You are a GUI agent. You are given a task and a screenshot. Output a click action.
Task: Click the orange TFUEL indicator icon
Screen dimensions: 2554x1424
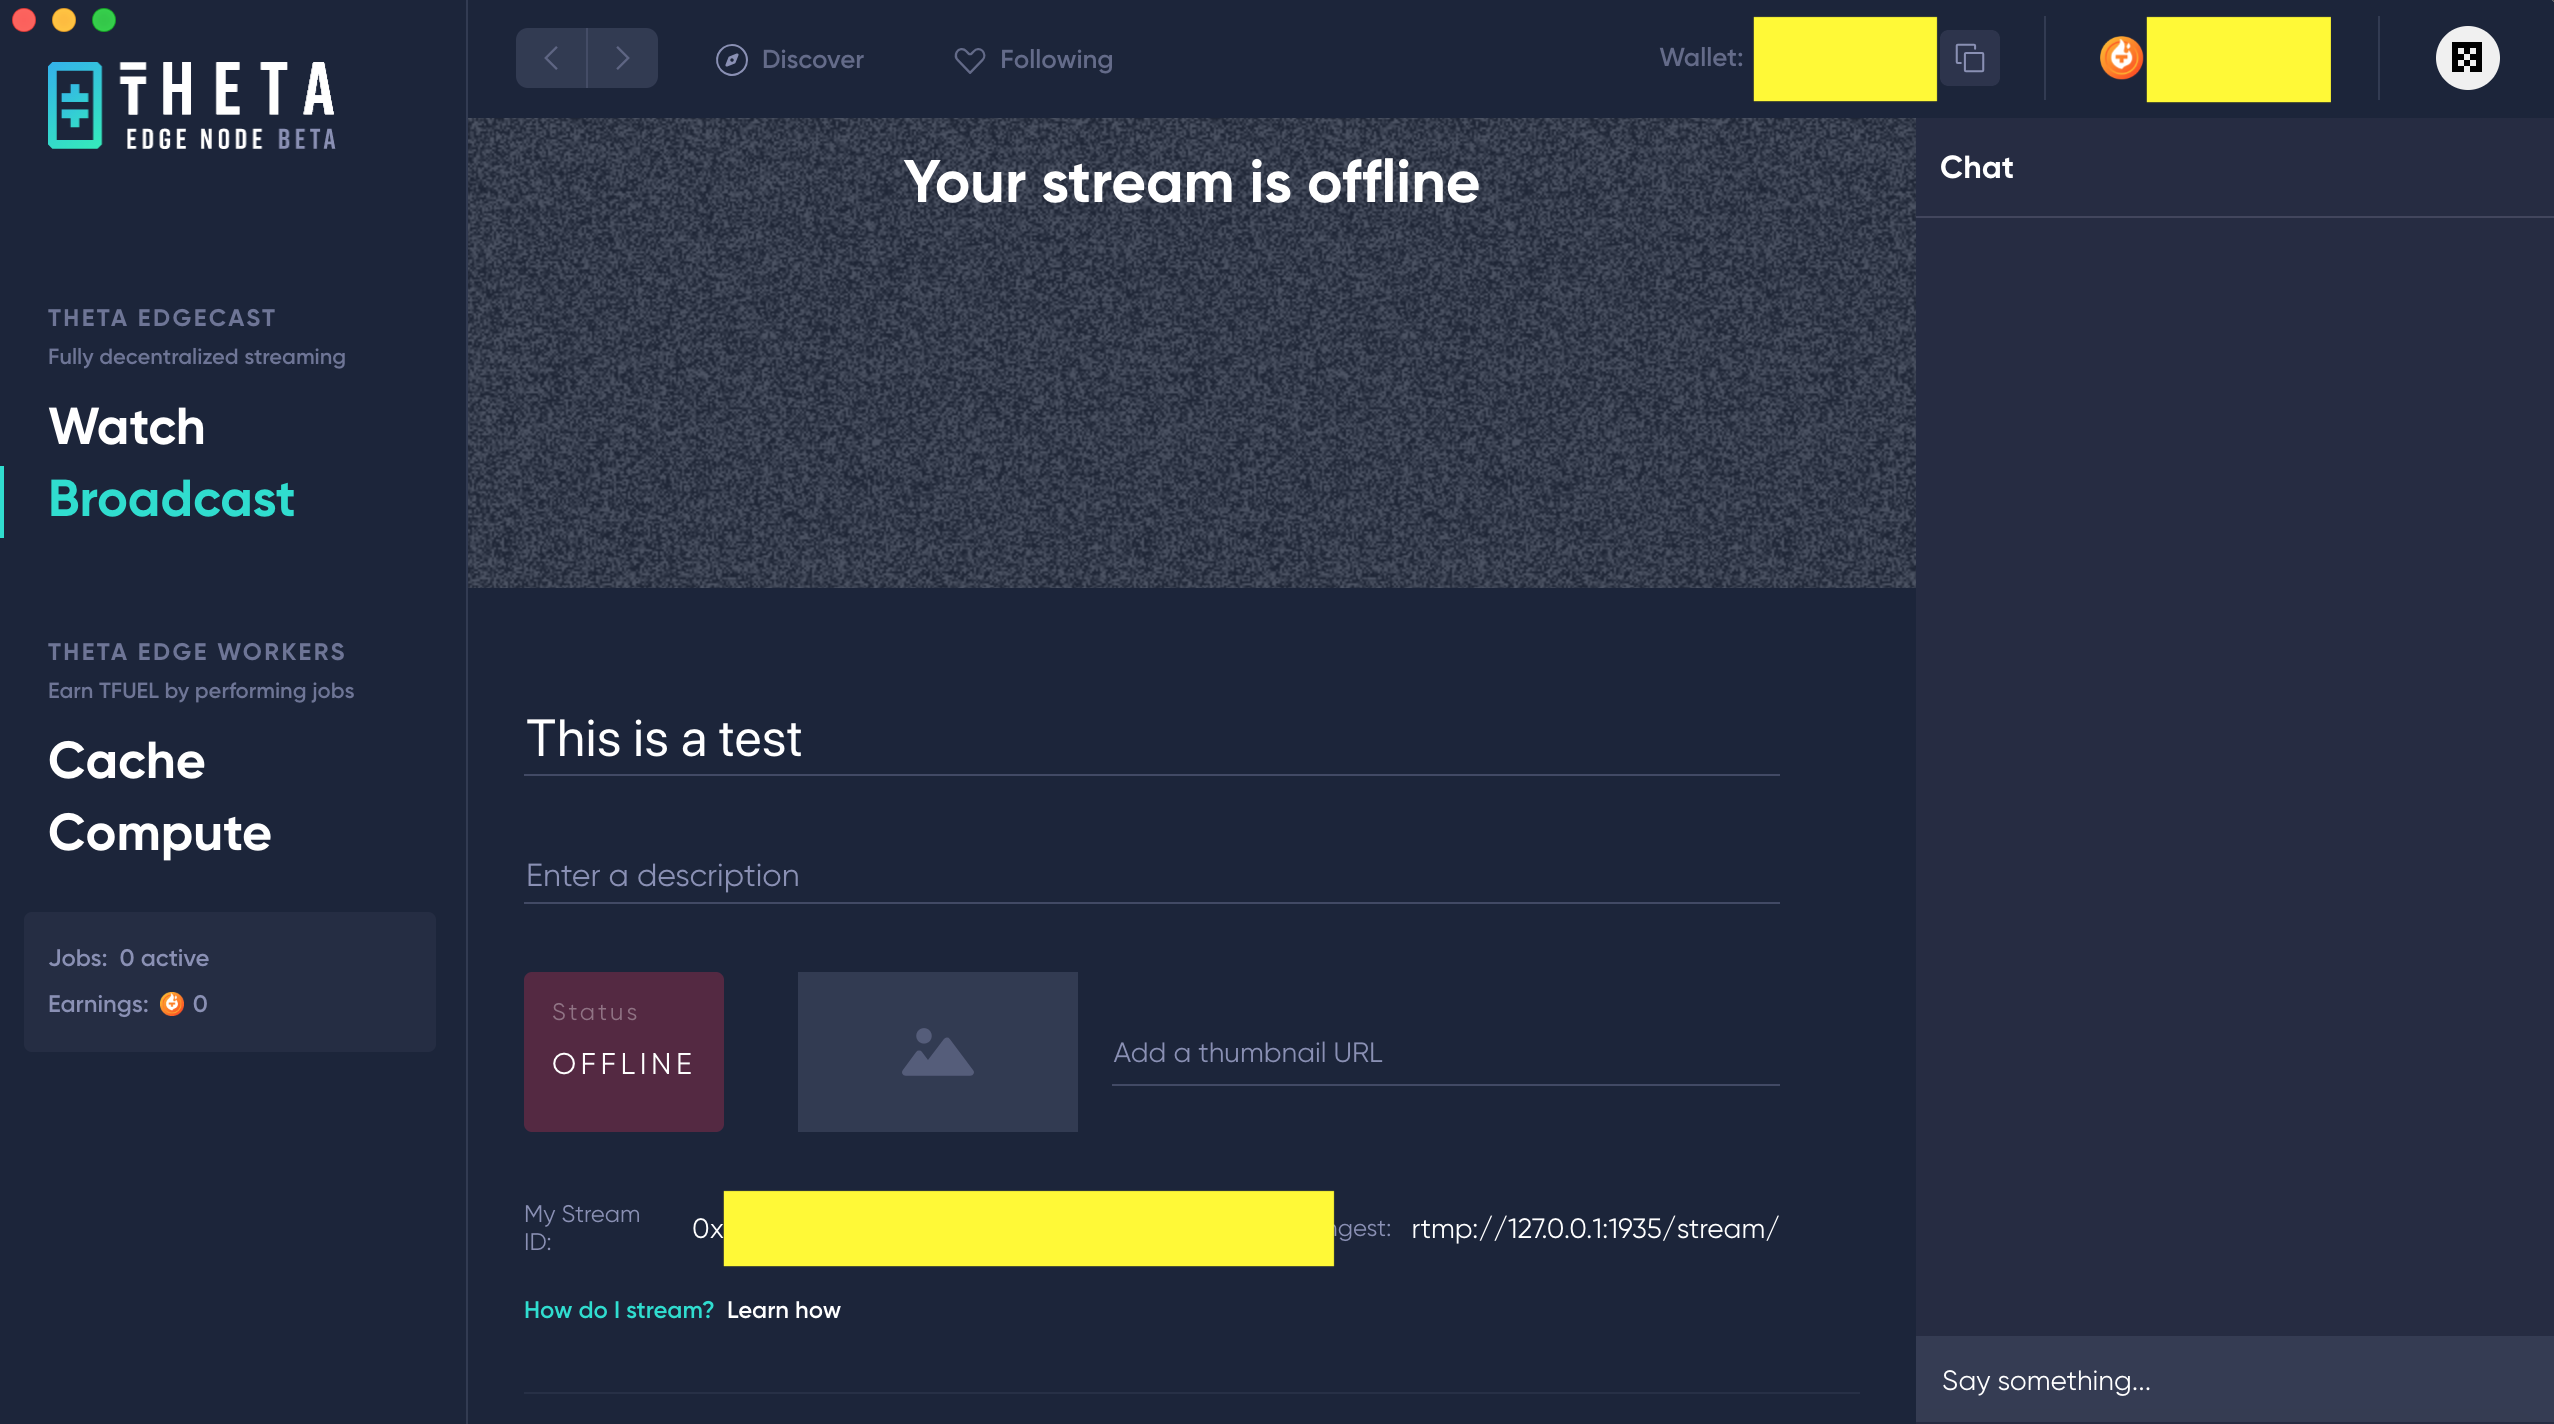(x=2119, y=58)
